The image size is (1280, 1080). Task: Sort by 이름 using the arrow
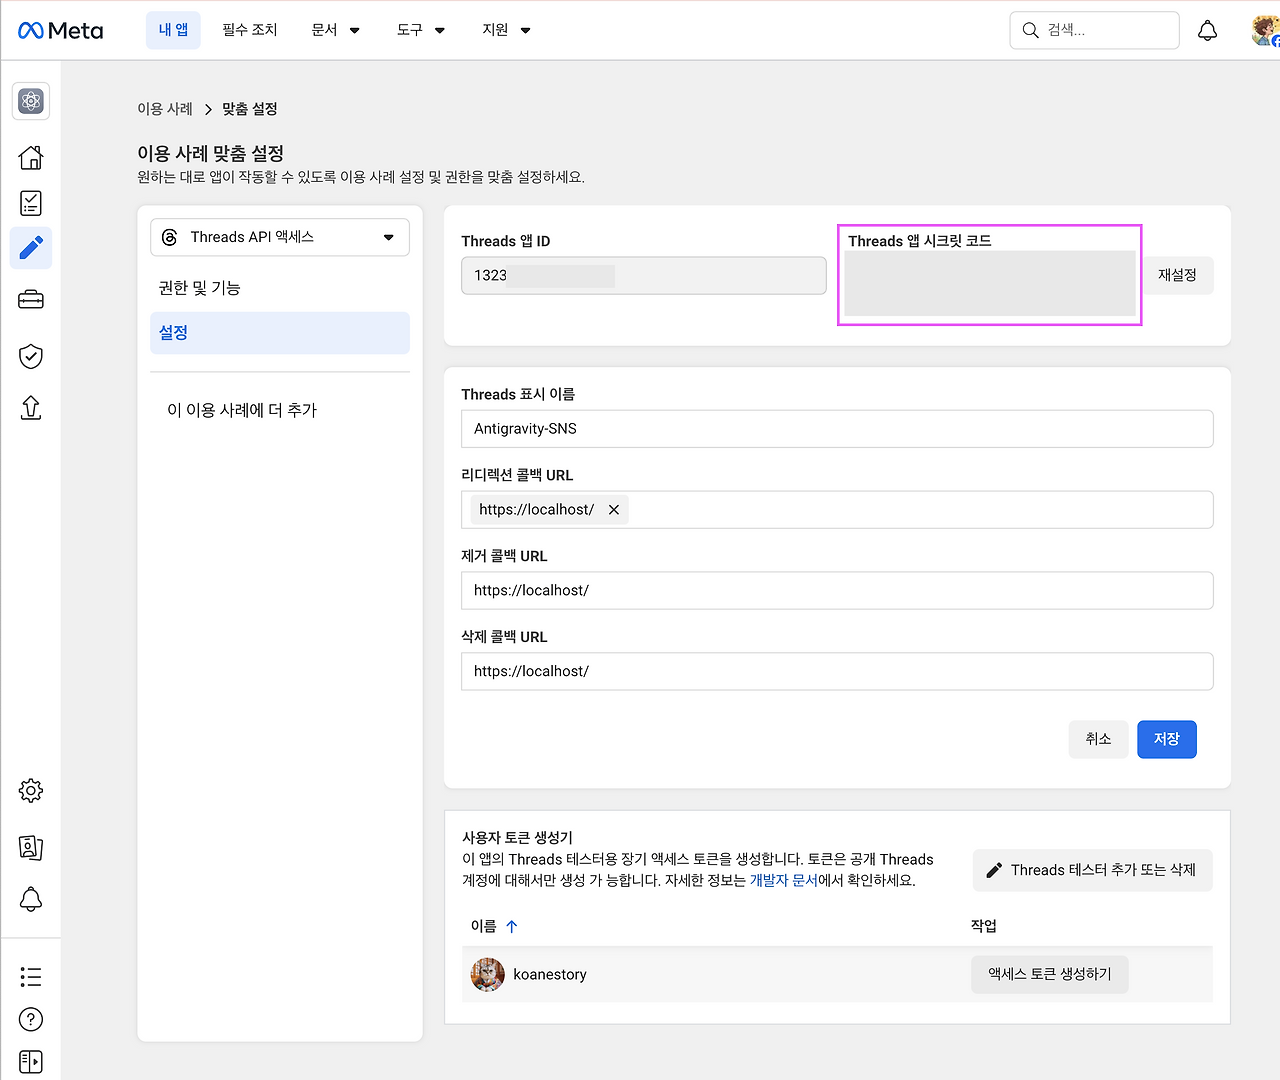pyautogui.click(x=512, y=927)
